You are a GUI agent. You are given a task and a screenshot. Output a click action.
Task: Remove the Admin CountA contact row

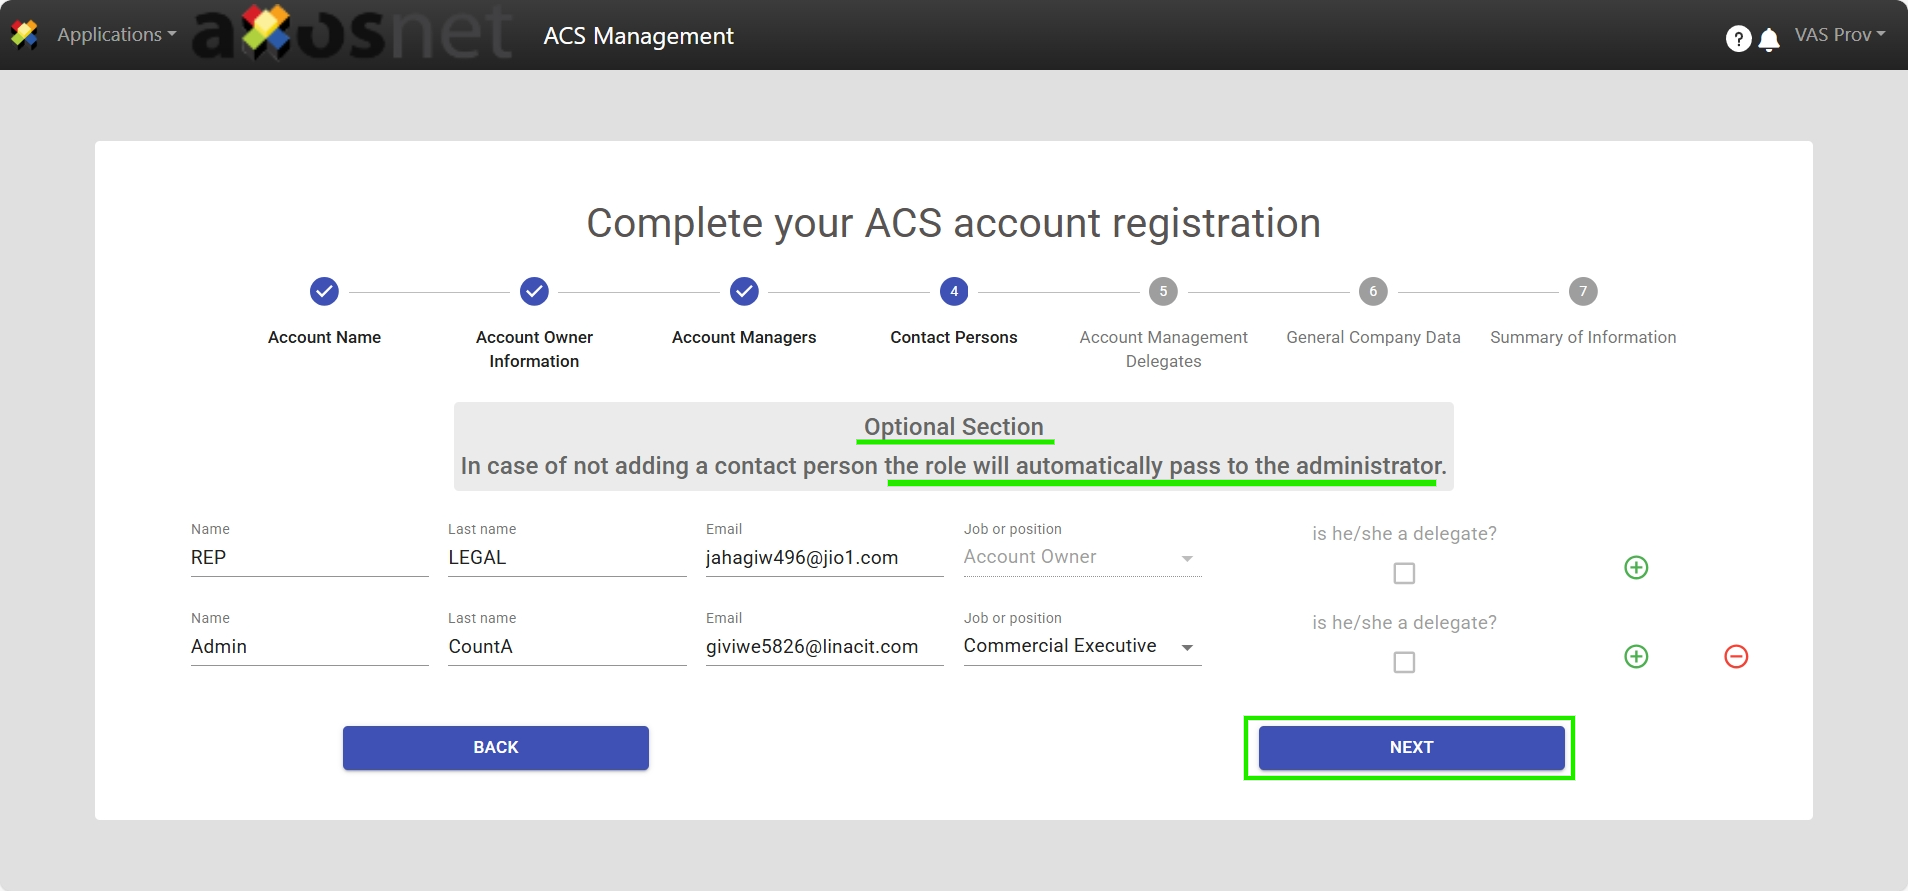1736,657
